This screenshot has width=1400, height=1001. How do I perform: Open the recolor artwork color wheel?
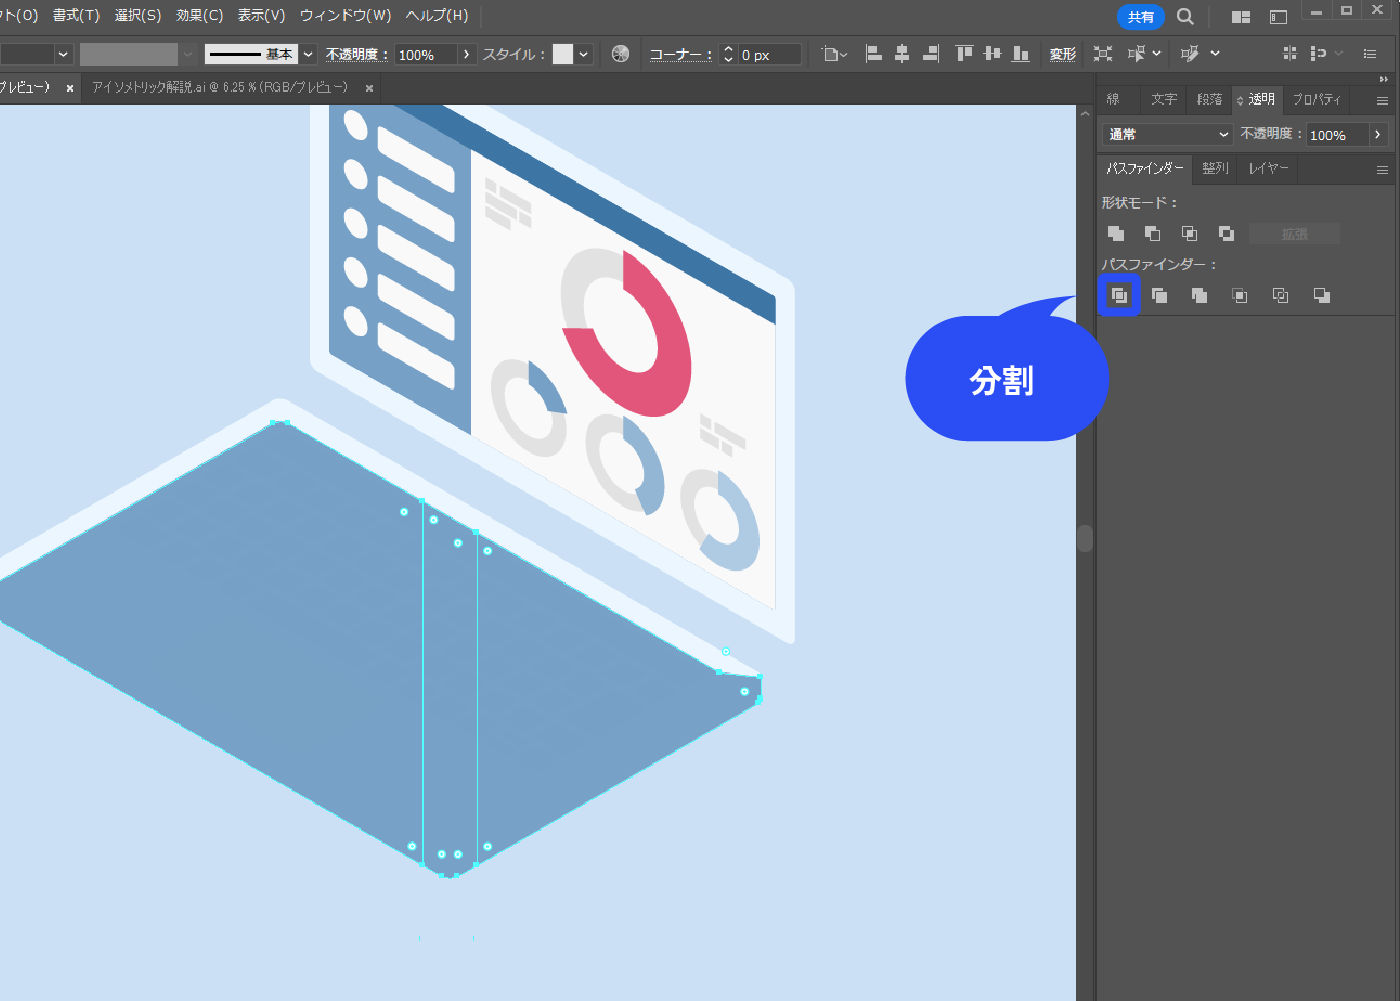coord(620,54)
